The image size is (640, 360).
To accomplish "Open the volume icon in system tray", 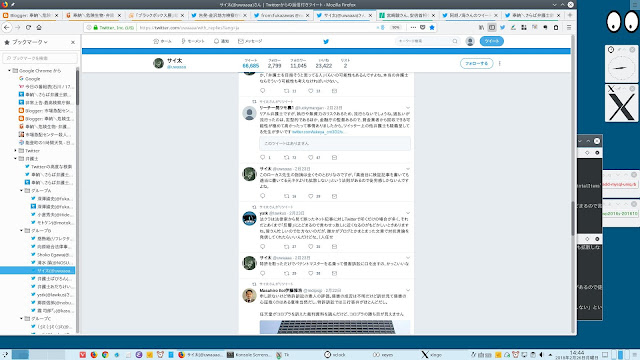I will [541, 355].
